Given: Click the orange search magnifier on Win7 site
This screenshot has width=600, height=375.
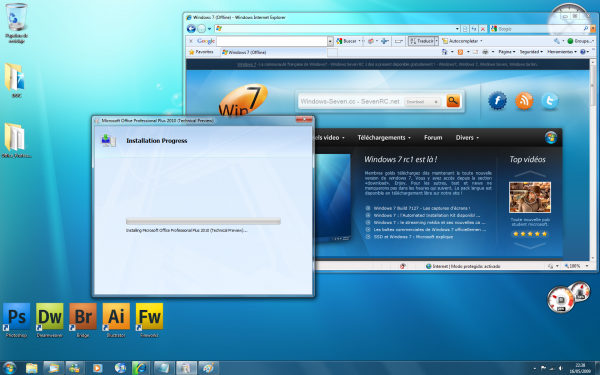Looking at the screenshot, I should (x=453, y=101).
